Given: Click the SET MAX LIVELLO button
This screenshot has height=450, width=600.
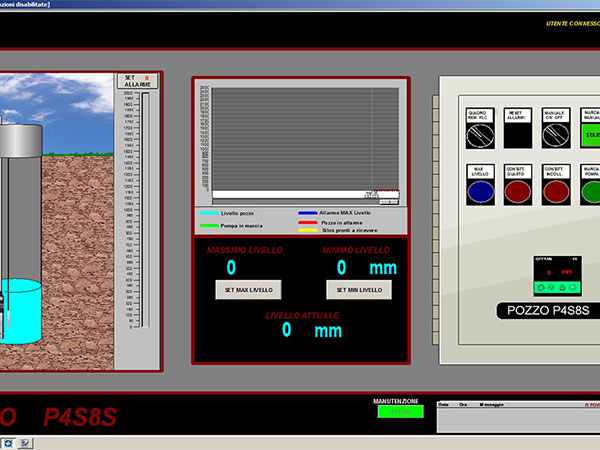Looking at the screenshot, I should pos(249,289).
